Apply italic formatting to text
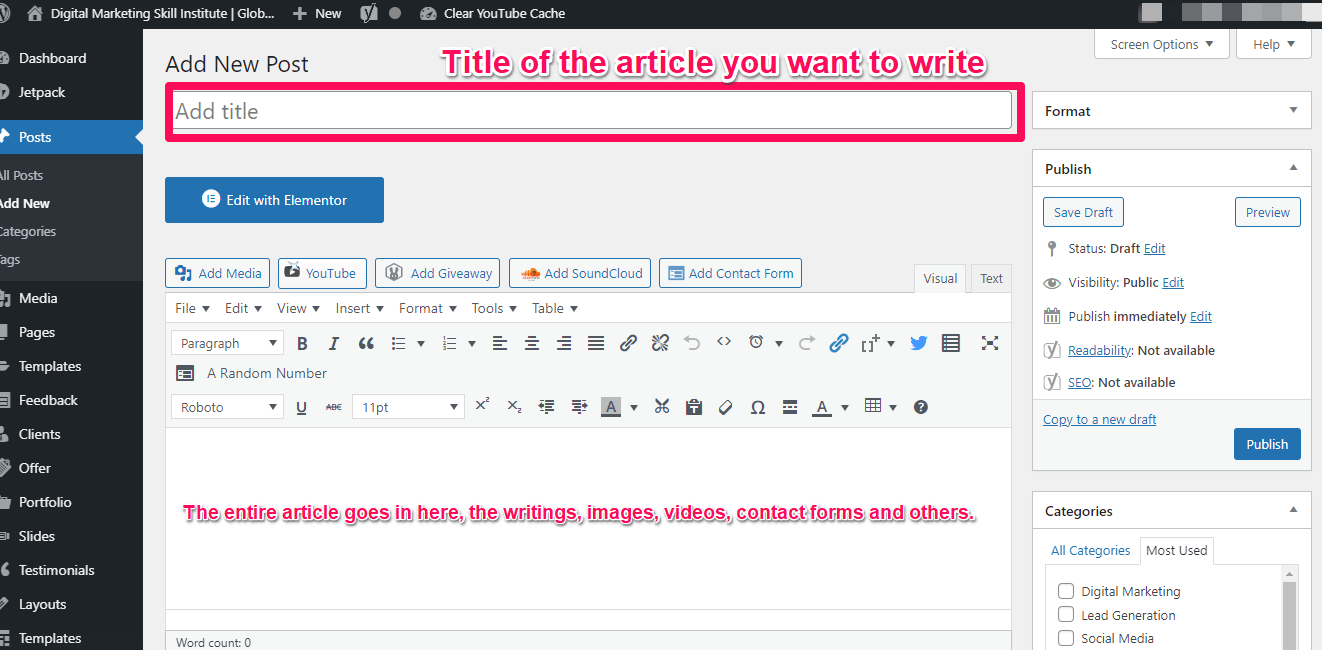The width and height of the screenshot is (1322, 650). [x=334, y=343]
